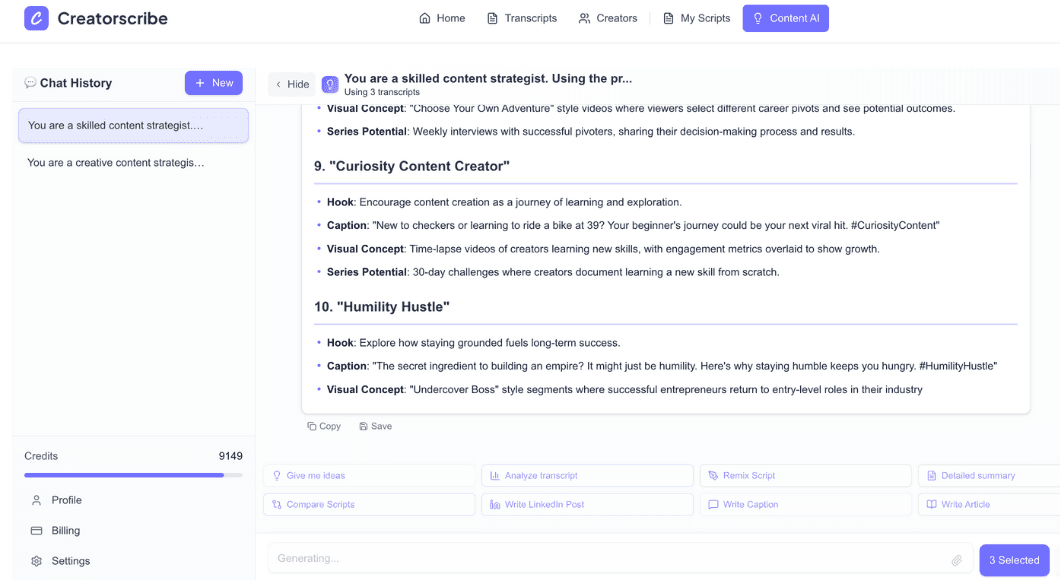Click the Credits usage progress bar
1060x580 pixels.
(133, 475)
